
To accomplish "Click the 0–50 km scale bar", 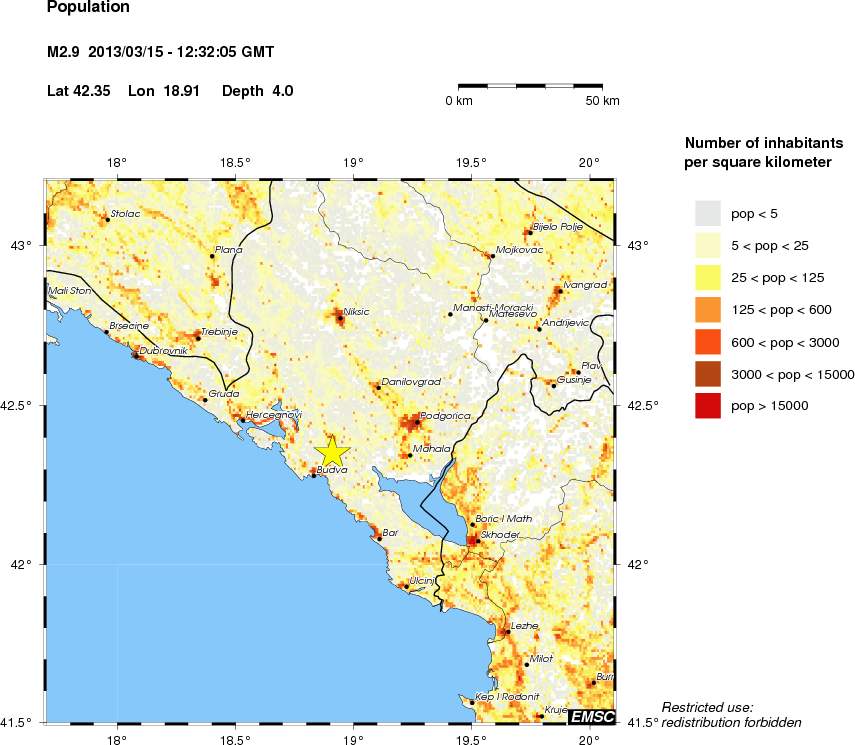I will click(530, 87).
